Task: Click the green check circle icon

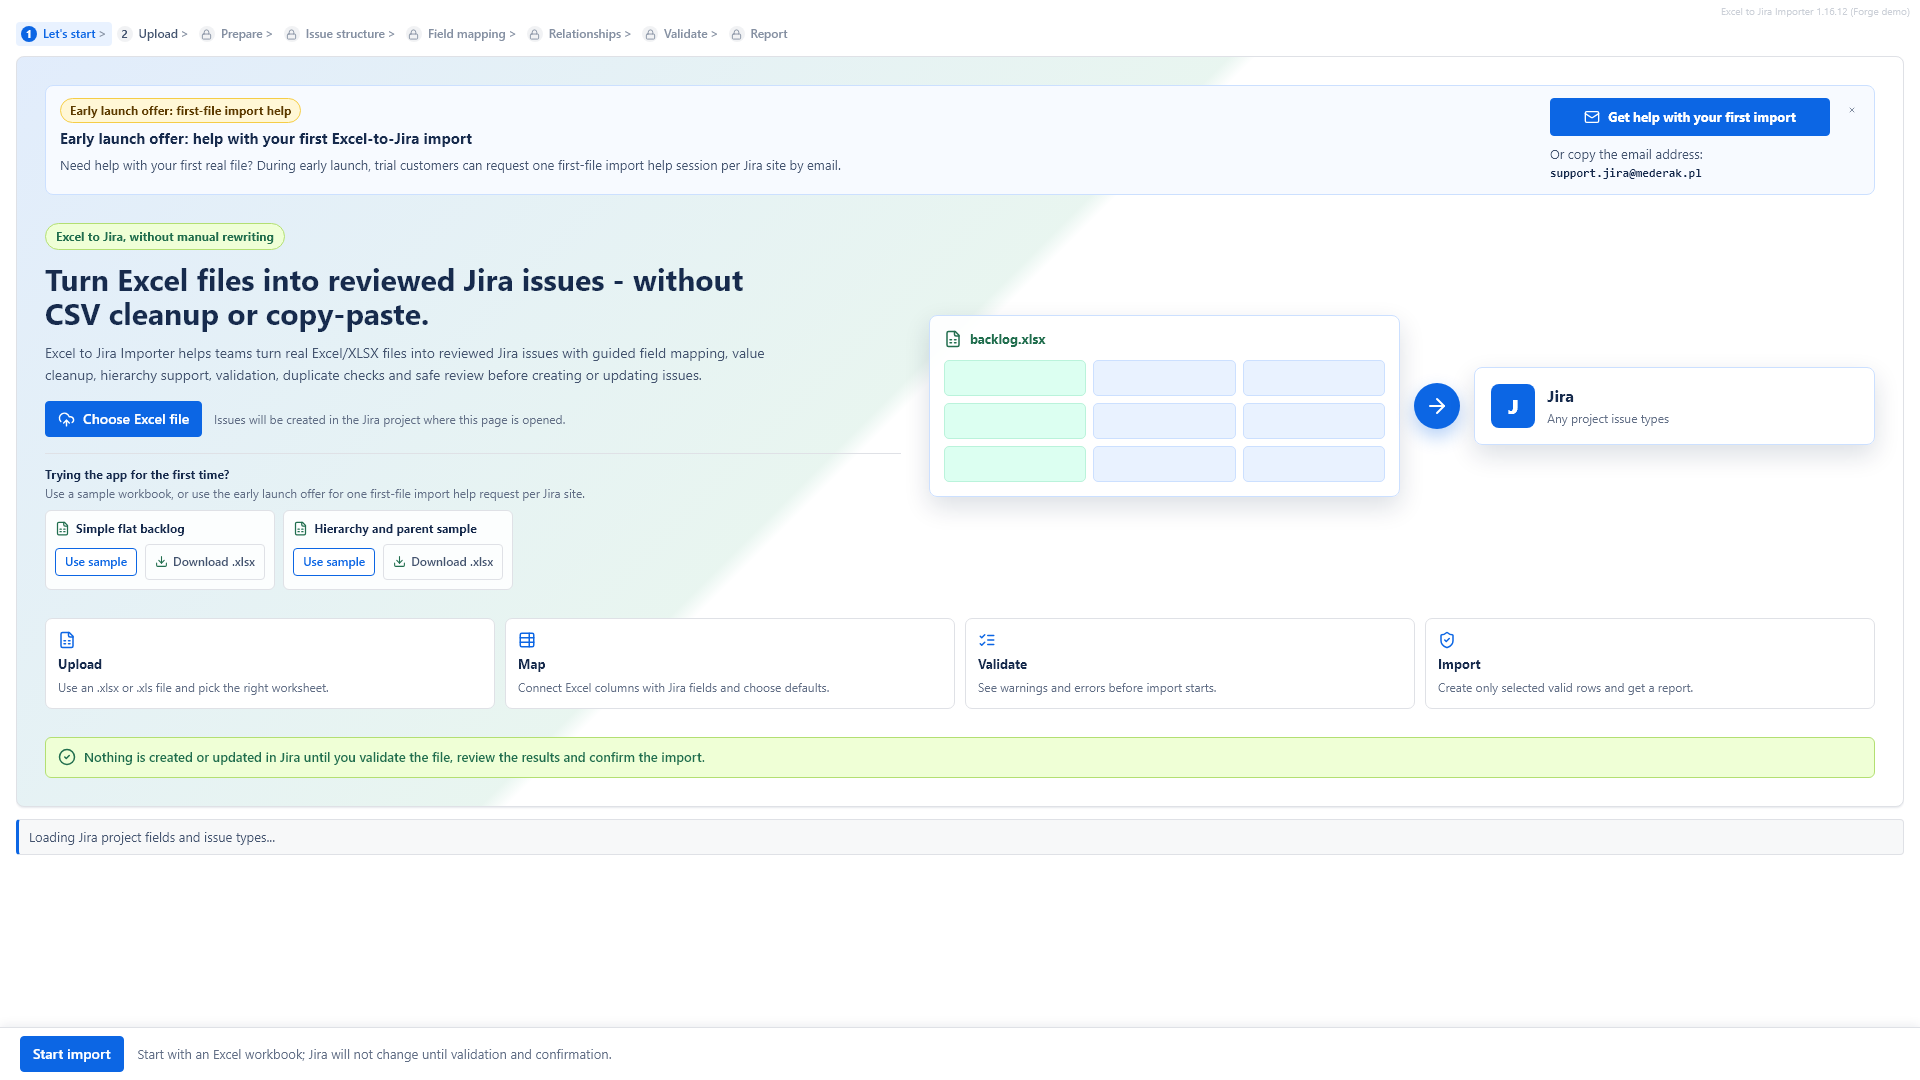Action: point(67,757)
